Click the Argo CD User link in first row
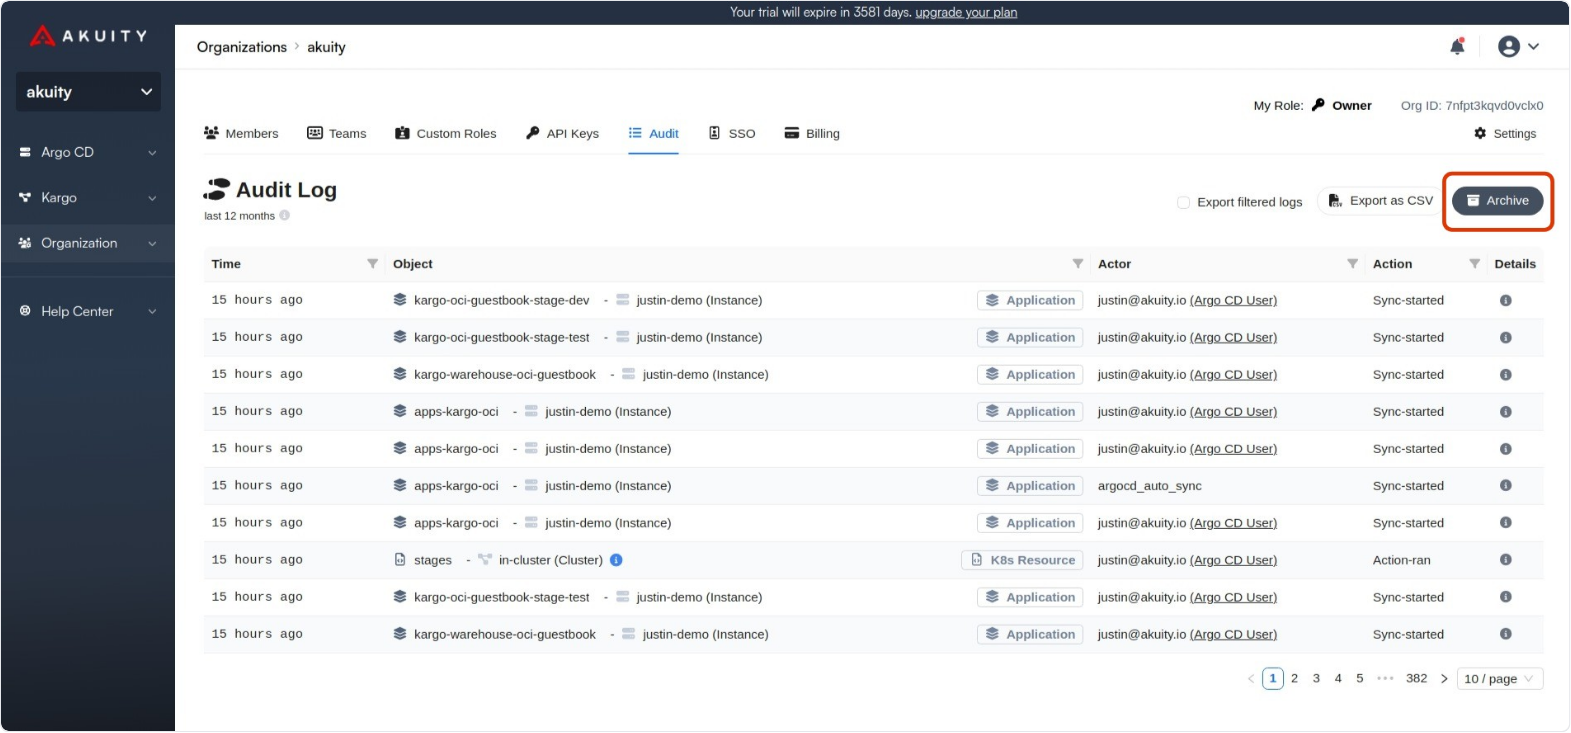 (x=1233, y=300)
